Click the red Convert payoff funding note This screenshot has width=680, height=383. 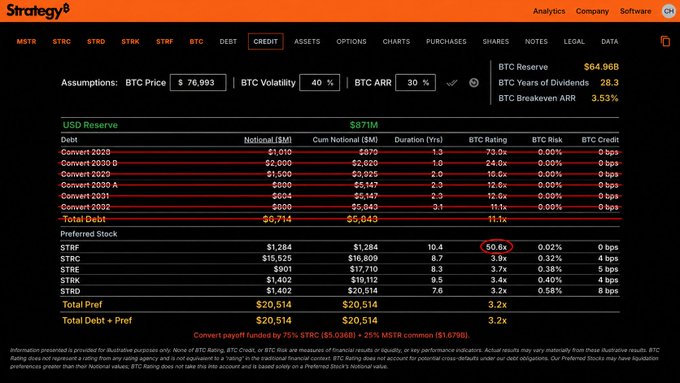tap(331, 335)
